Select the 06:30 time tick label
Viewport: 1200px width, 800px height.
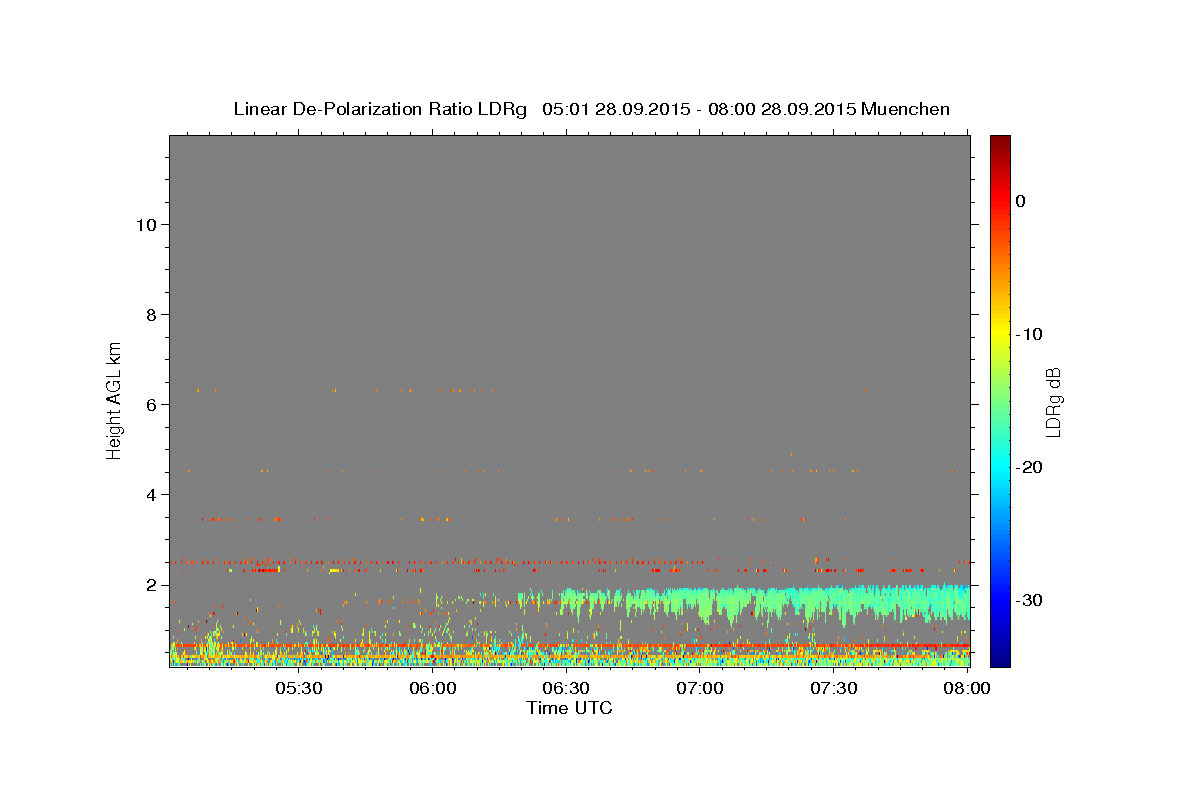tap(565, 689)
